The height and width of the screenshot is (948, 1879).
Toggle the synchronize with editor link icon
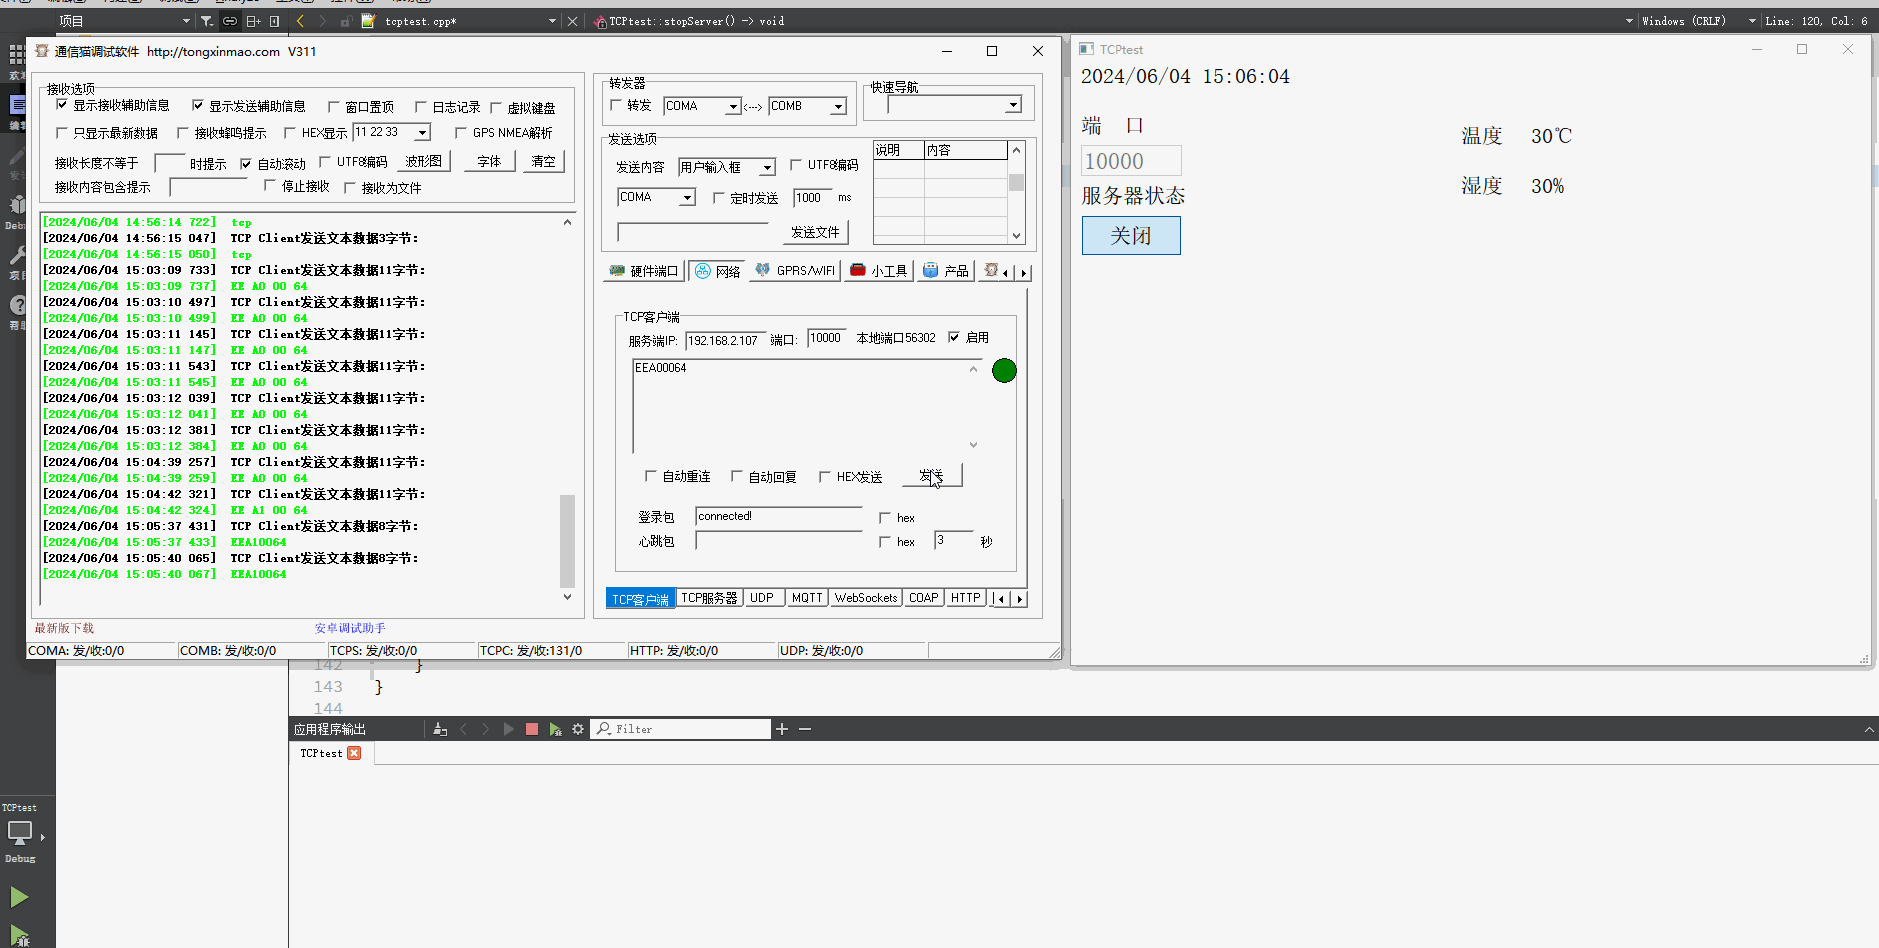(x=230, y=21)
